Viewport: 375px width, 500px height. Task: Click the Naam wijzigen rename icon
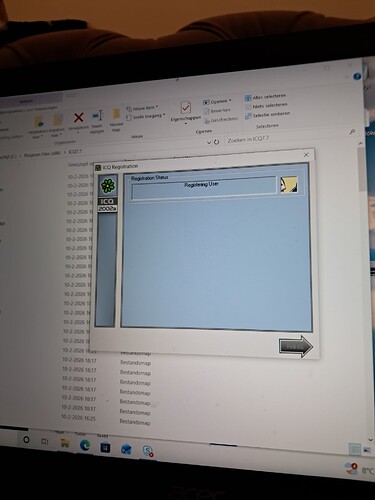tap(97, 116)
